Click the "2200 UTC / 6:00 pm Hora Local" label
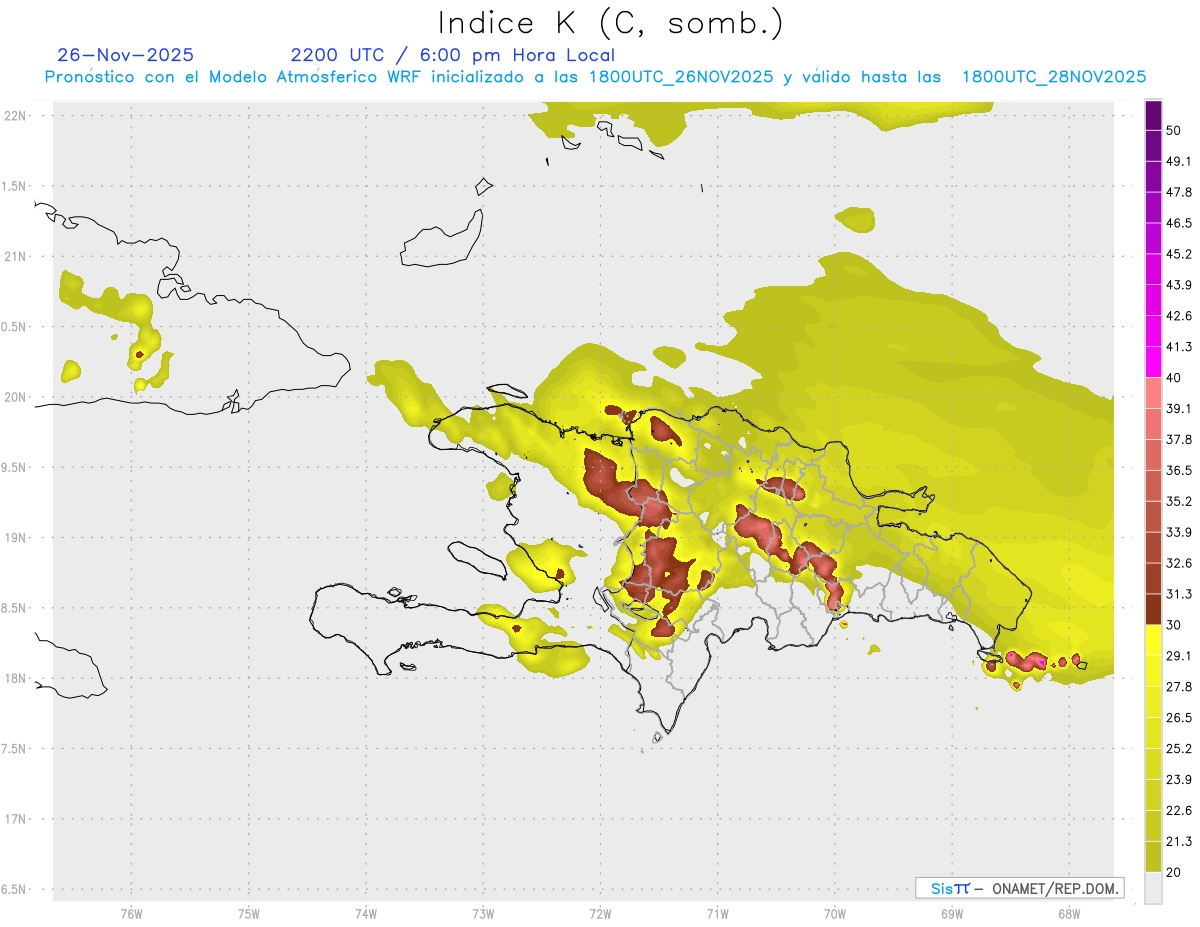The image size is (1200, 927). (452, 55)
